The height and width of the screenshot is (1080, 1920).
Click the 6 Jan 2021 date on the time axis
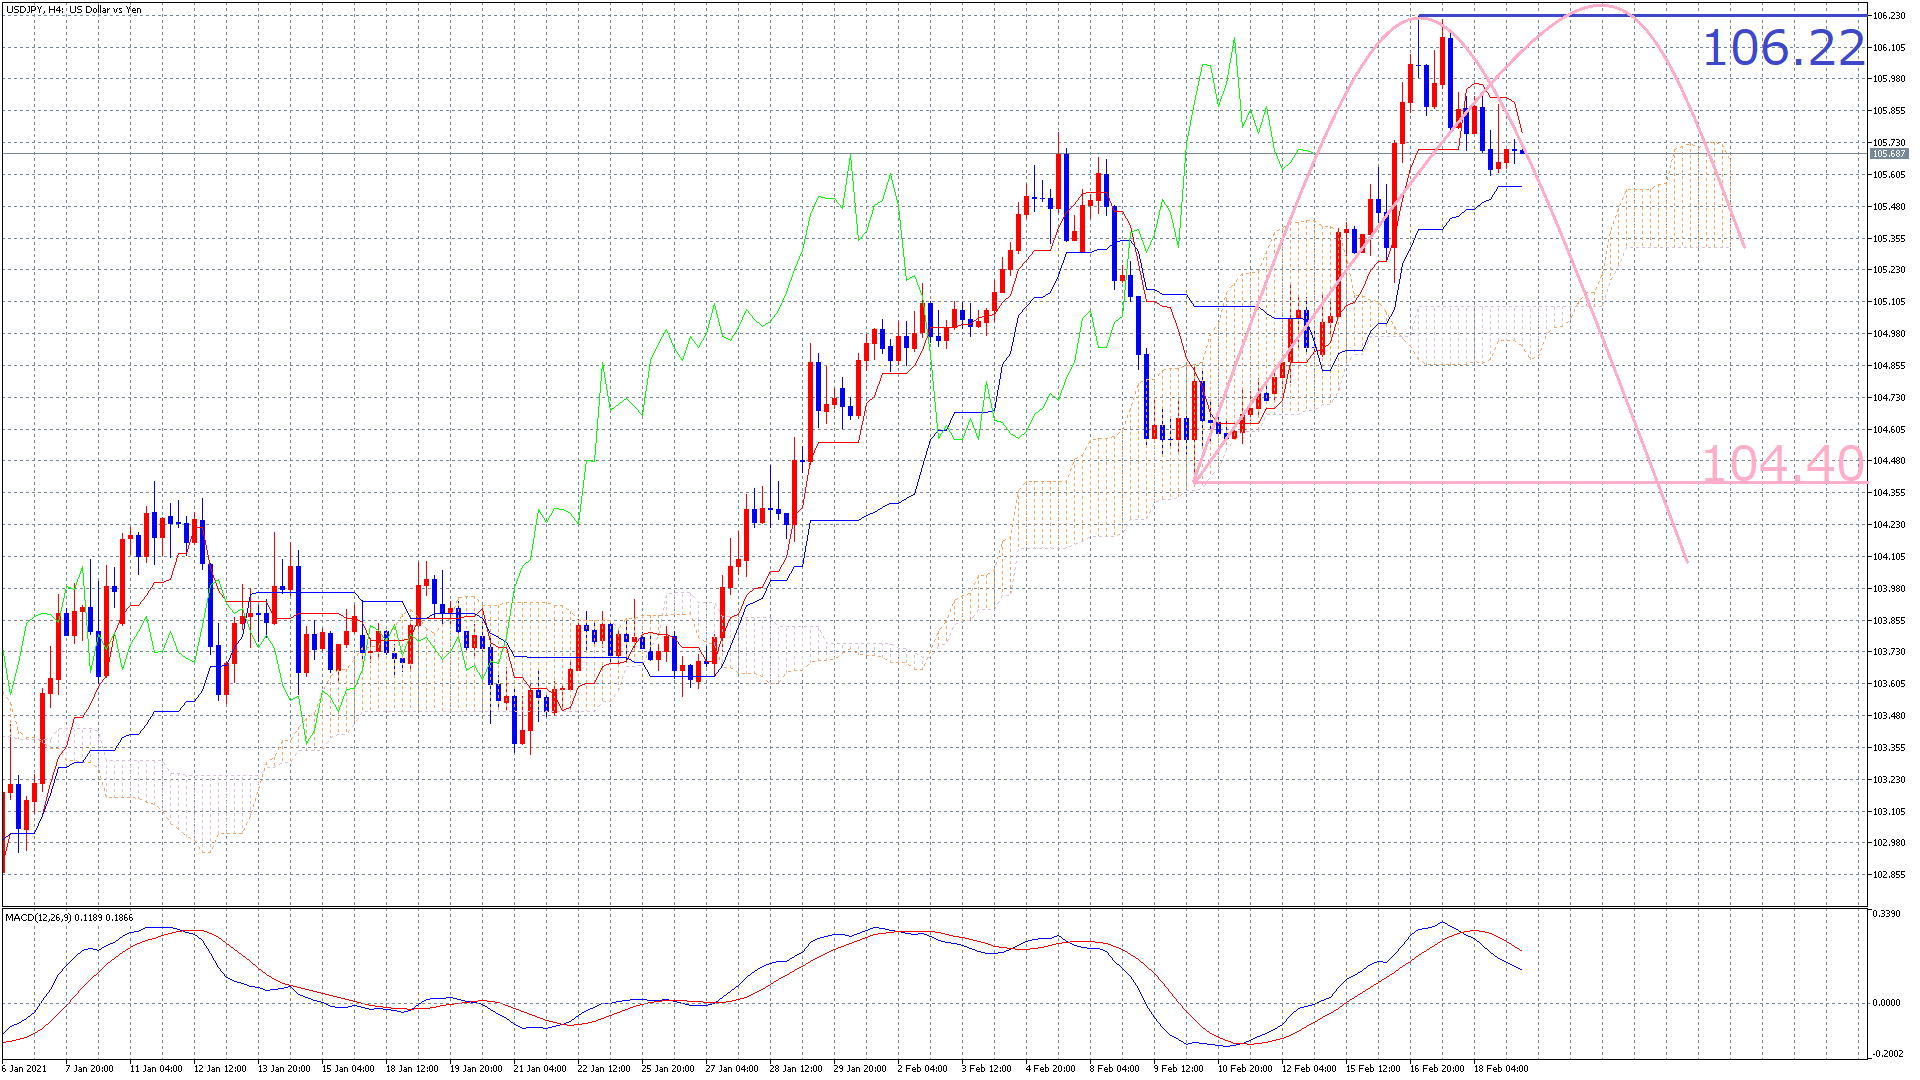pyautogui.click(x=24, y=1068)
